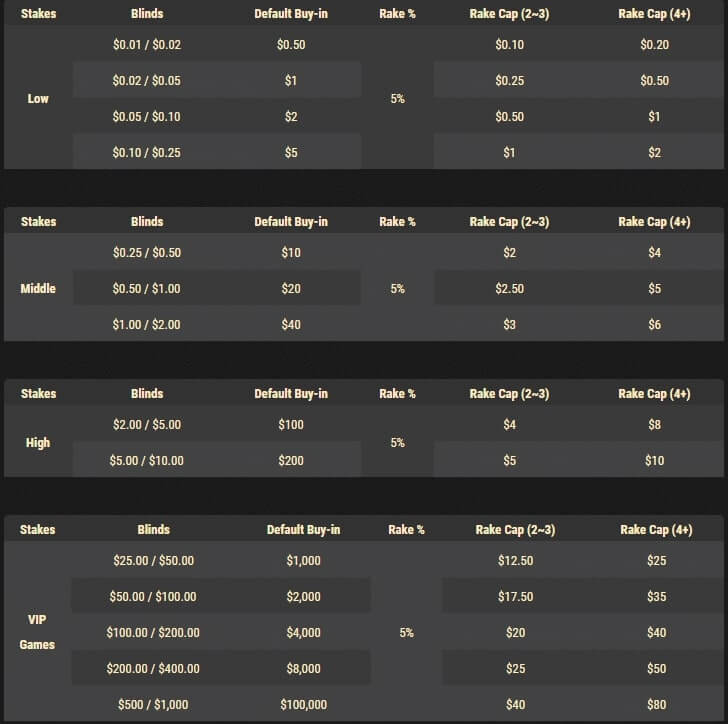Select the $0.10 / $0.25 blinds row
Screen dimensions: 728x724
click(x=147, y=153)
